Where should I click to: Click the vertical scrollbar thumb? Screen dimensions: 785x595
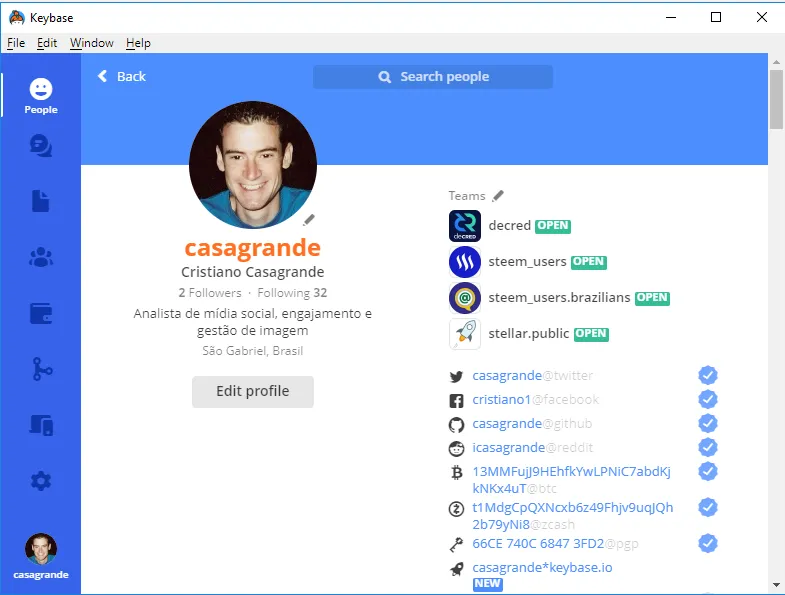click(776, 99)
